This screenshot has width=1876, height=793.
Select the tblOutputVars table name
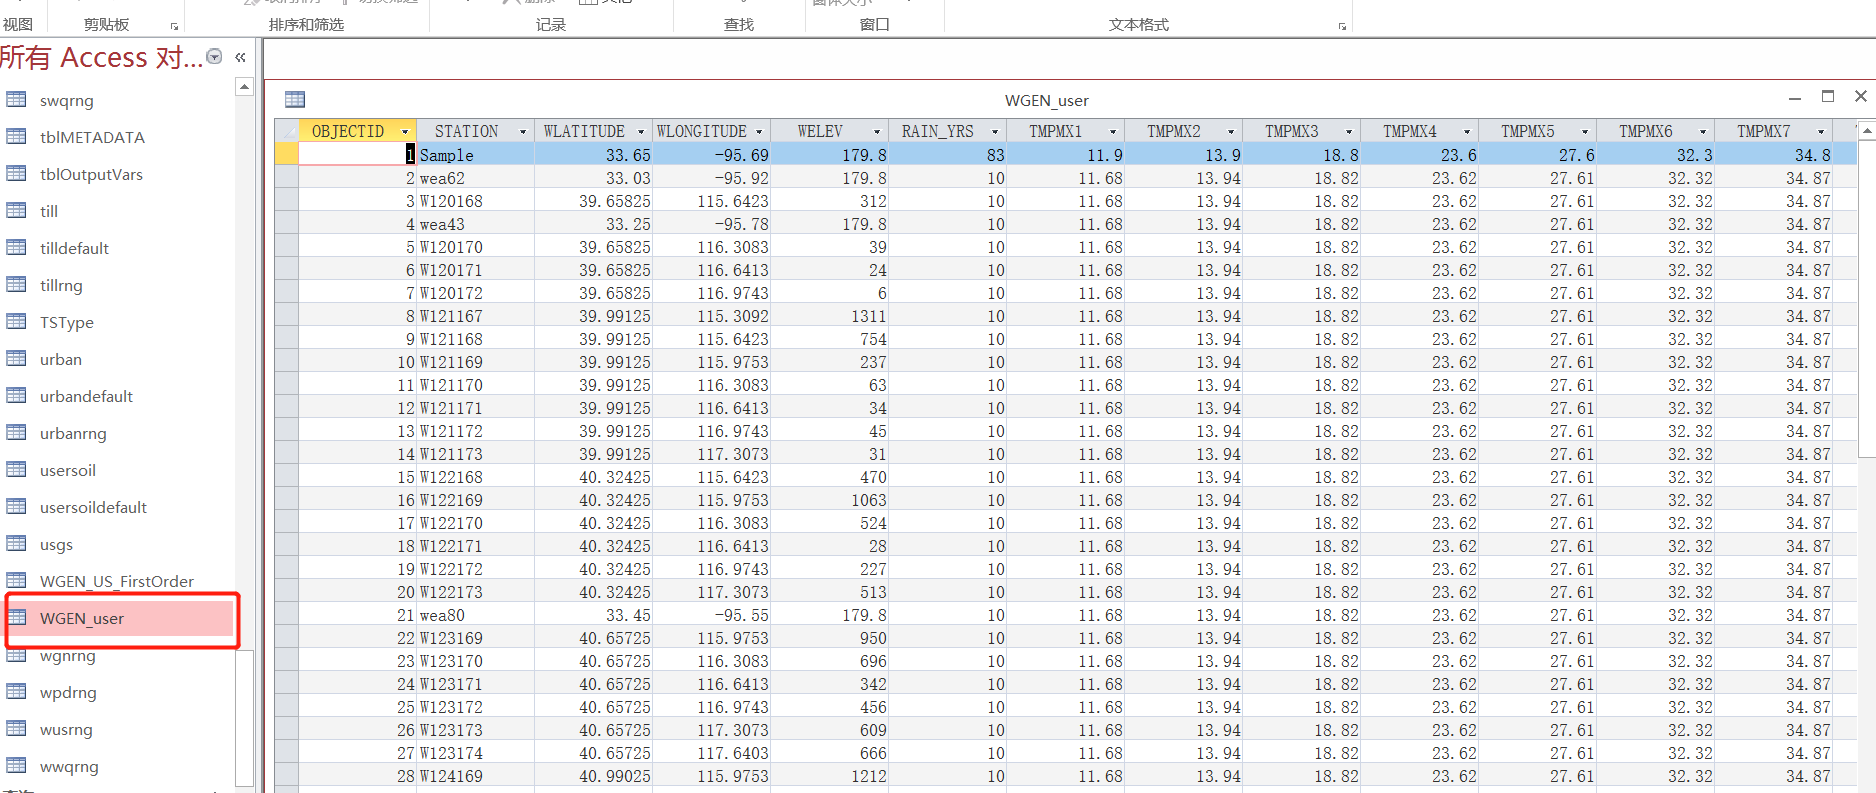coord(91,174)
